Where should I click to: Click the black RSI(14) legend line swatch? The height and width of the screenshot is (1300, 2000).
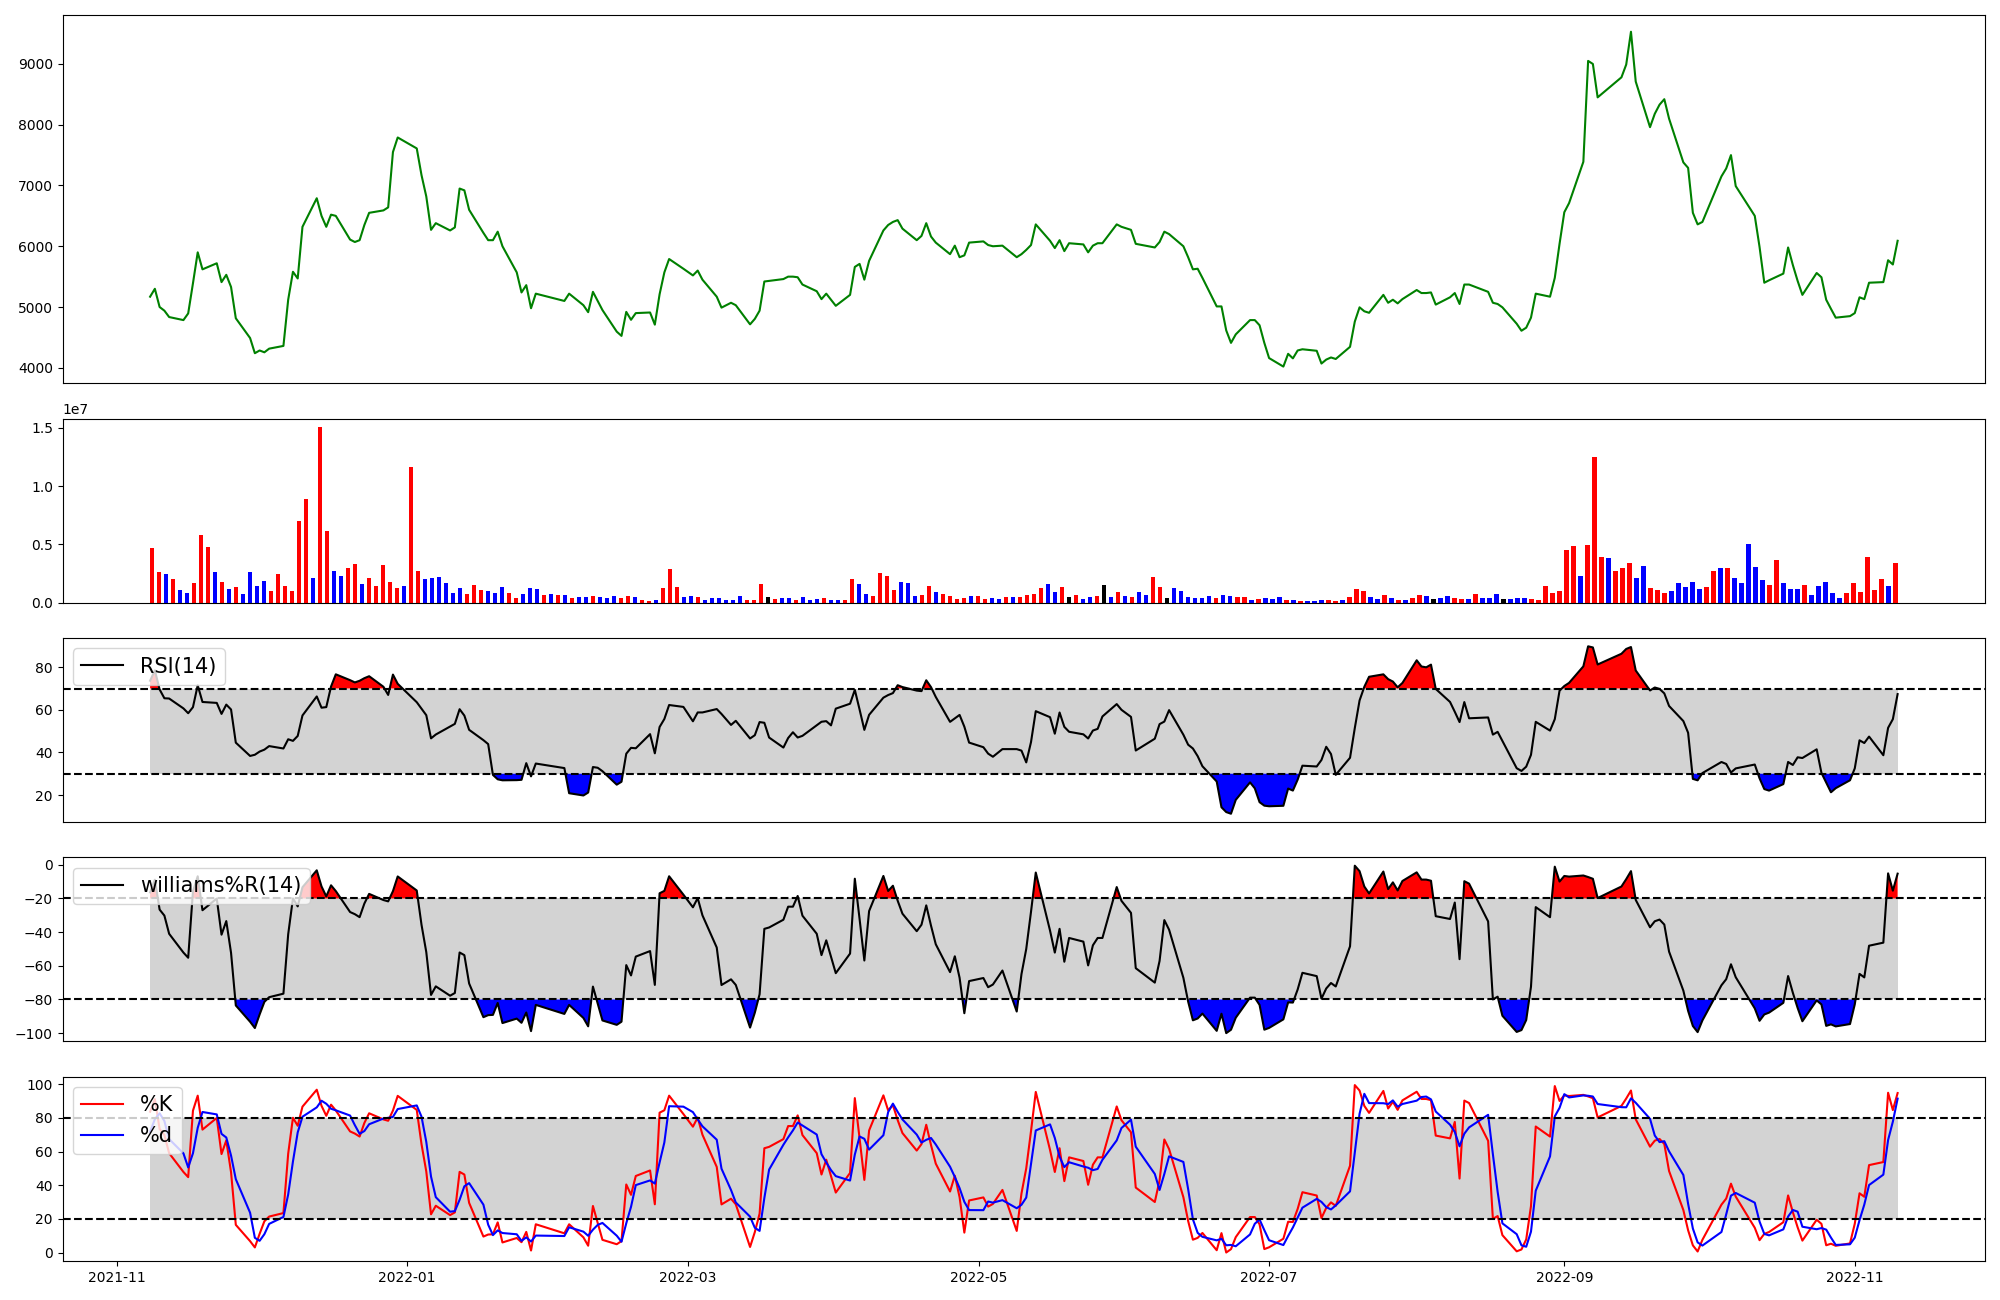[x=102, y=666]
